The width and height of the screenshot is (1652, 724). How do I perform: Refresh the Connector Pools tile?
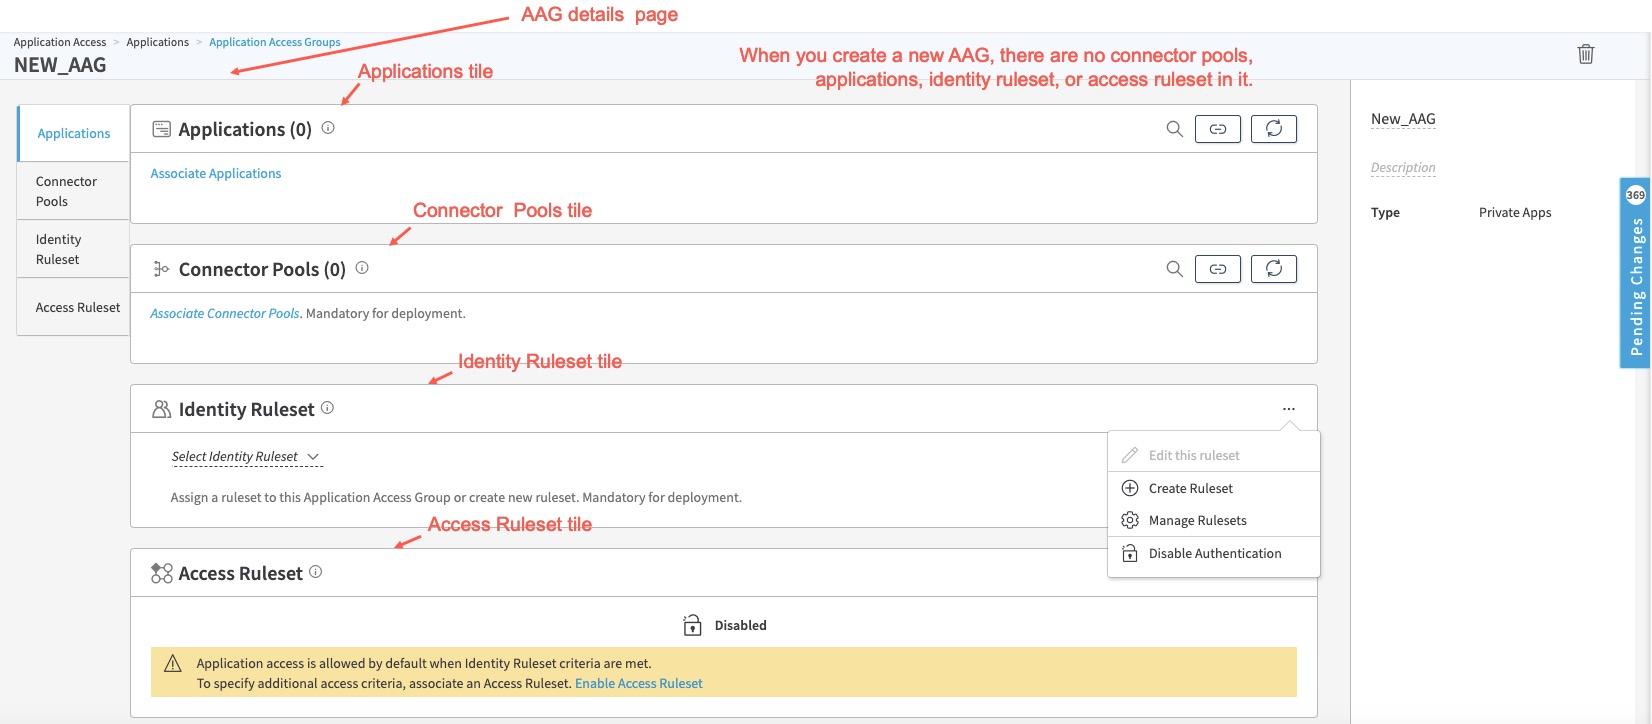coord(1273,269)
